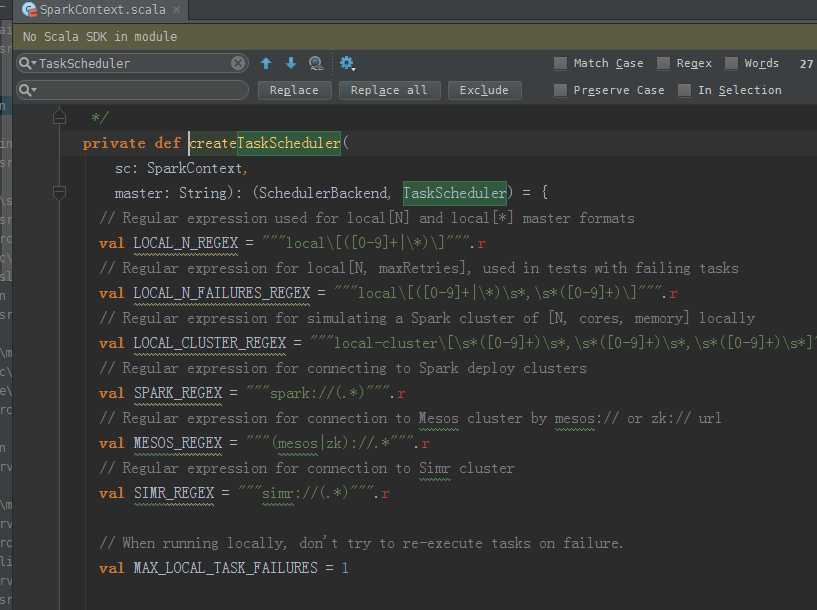Go to previous occurrence arrow
The height and width of the screenshot is (610, 817).
pos(266,63)
